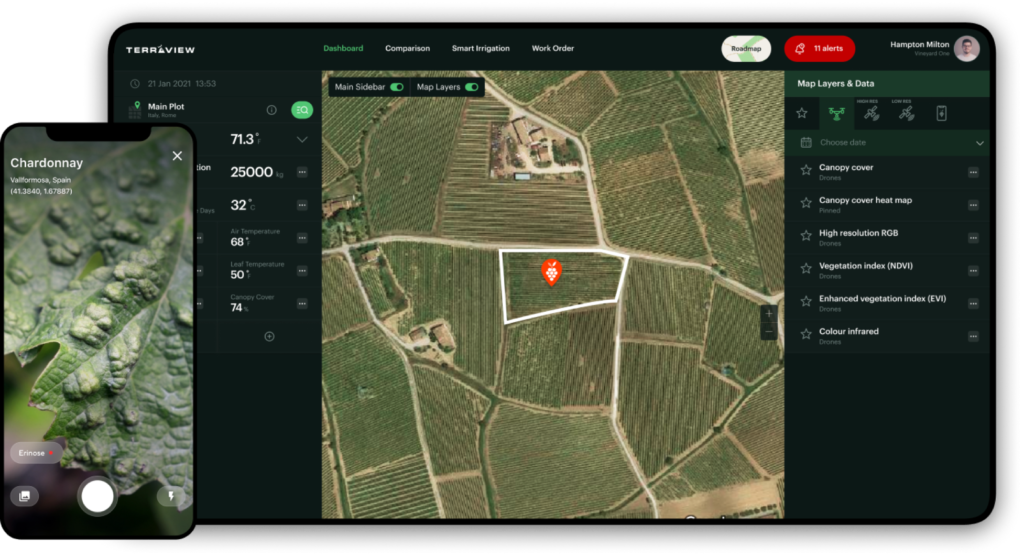1024x557 pixels.
Task: Disable the Map Layers toggle
Action: click(x=471, y=88)
